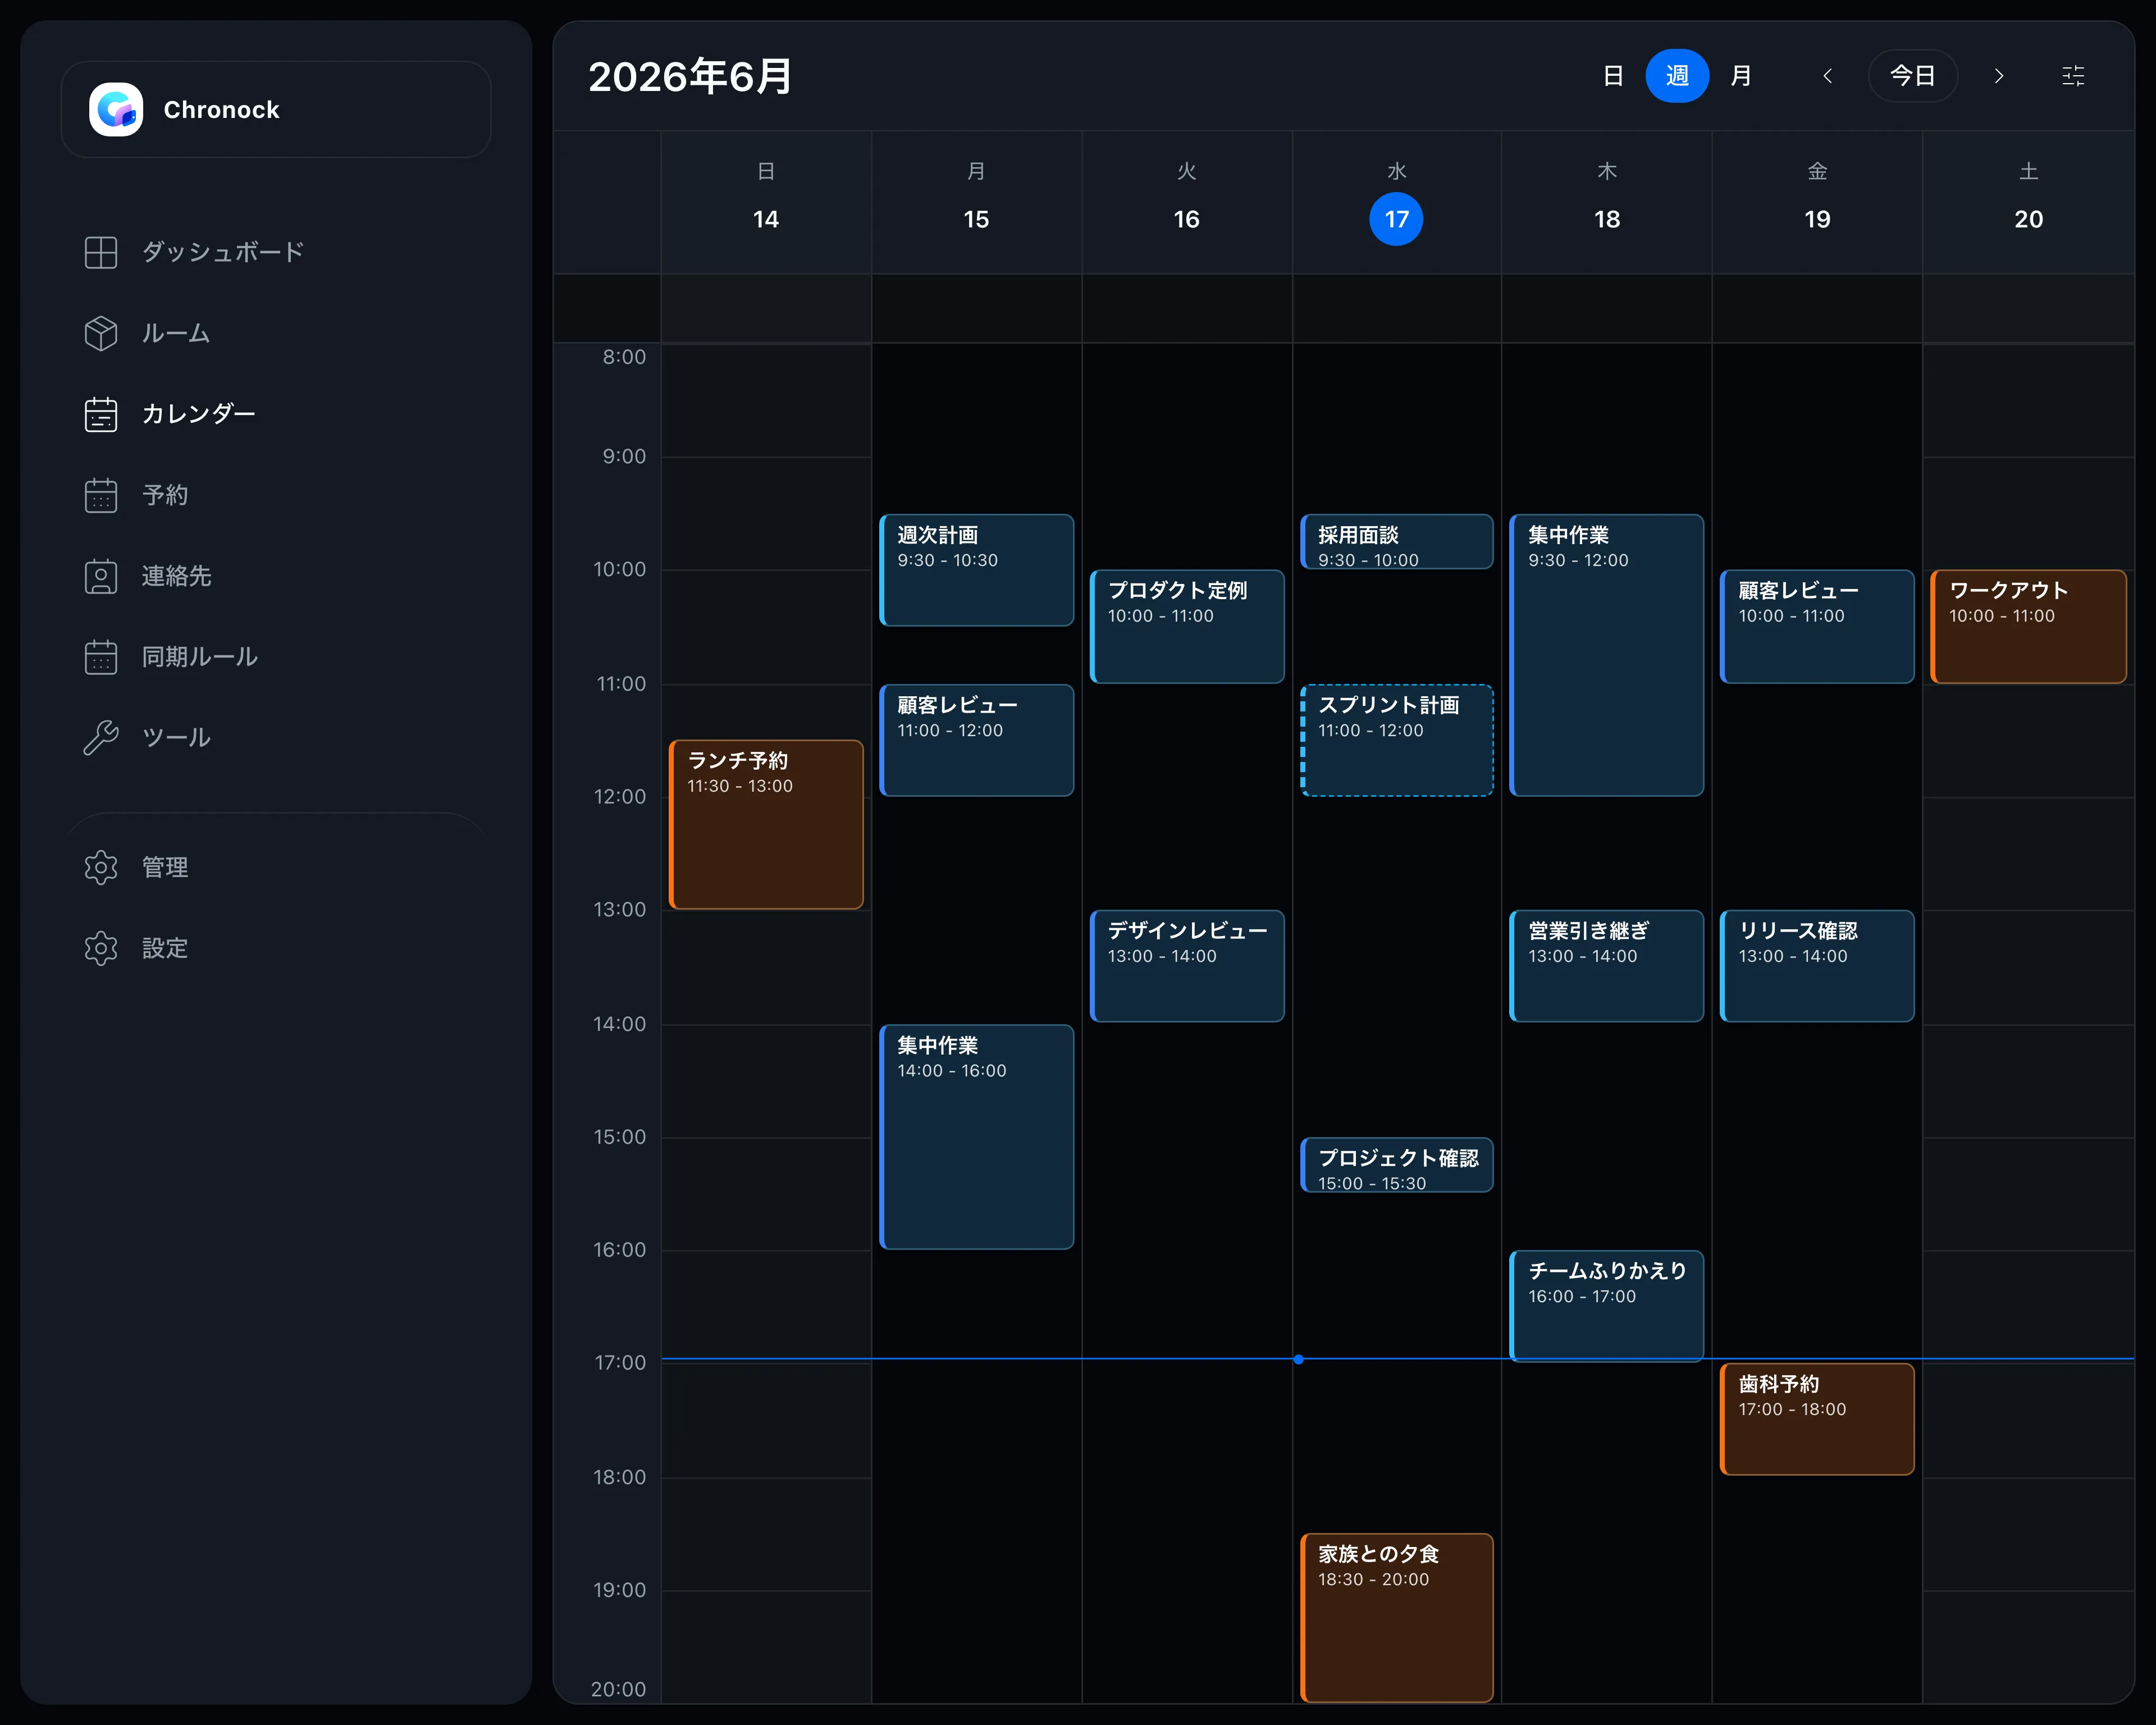
Task: Switch to 月 month view
Action: tap(1741, 76)
